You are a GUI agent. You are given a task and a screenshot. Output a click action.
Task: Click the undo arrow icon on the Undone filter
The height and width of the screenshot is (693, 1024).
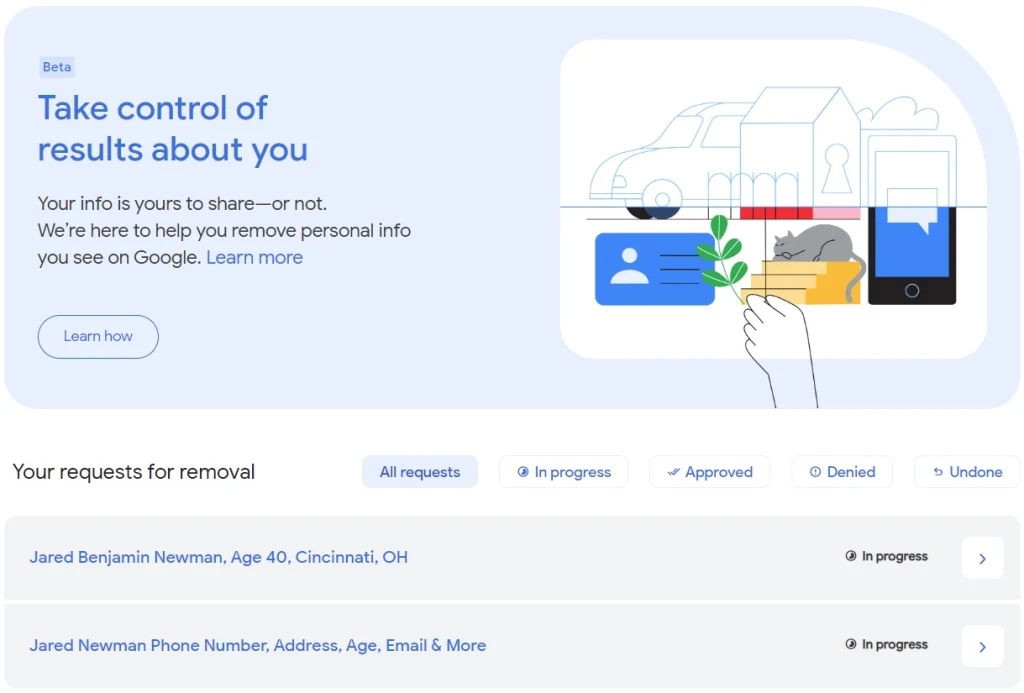(x=938, y=472)
